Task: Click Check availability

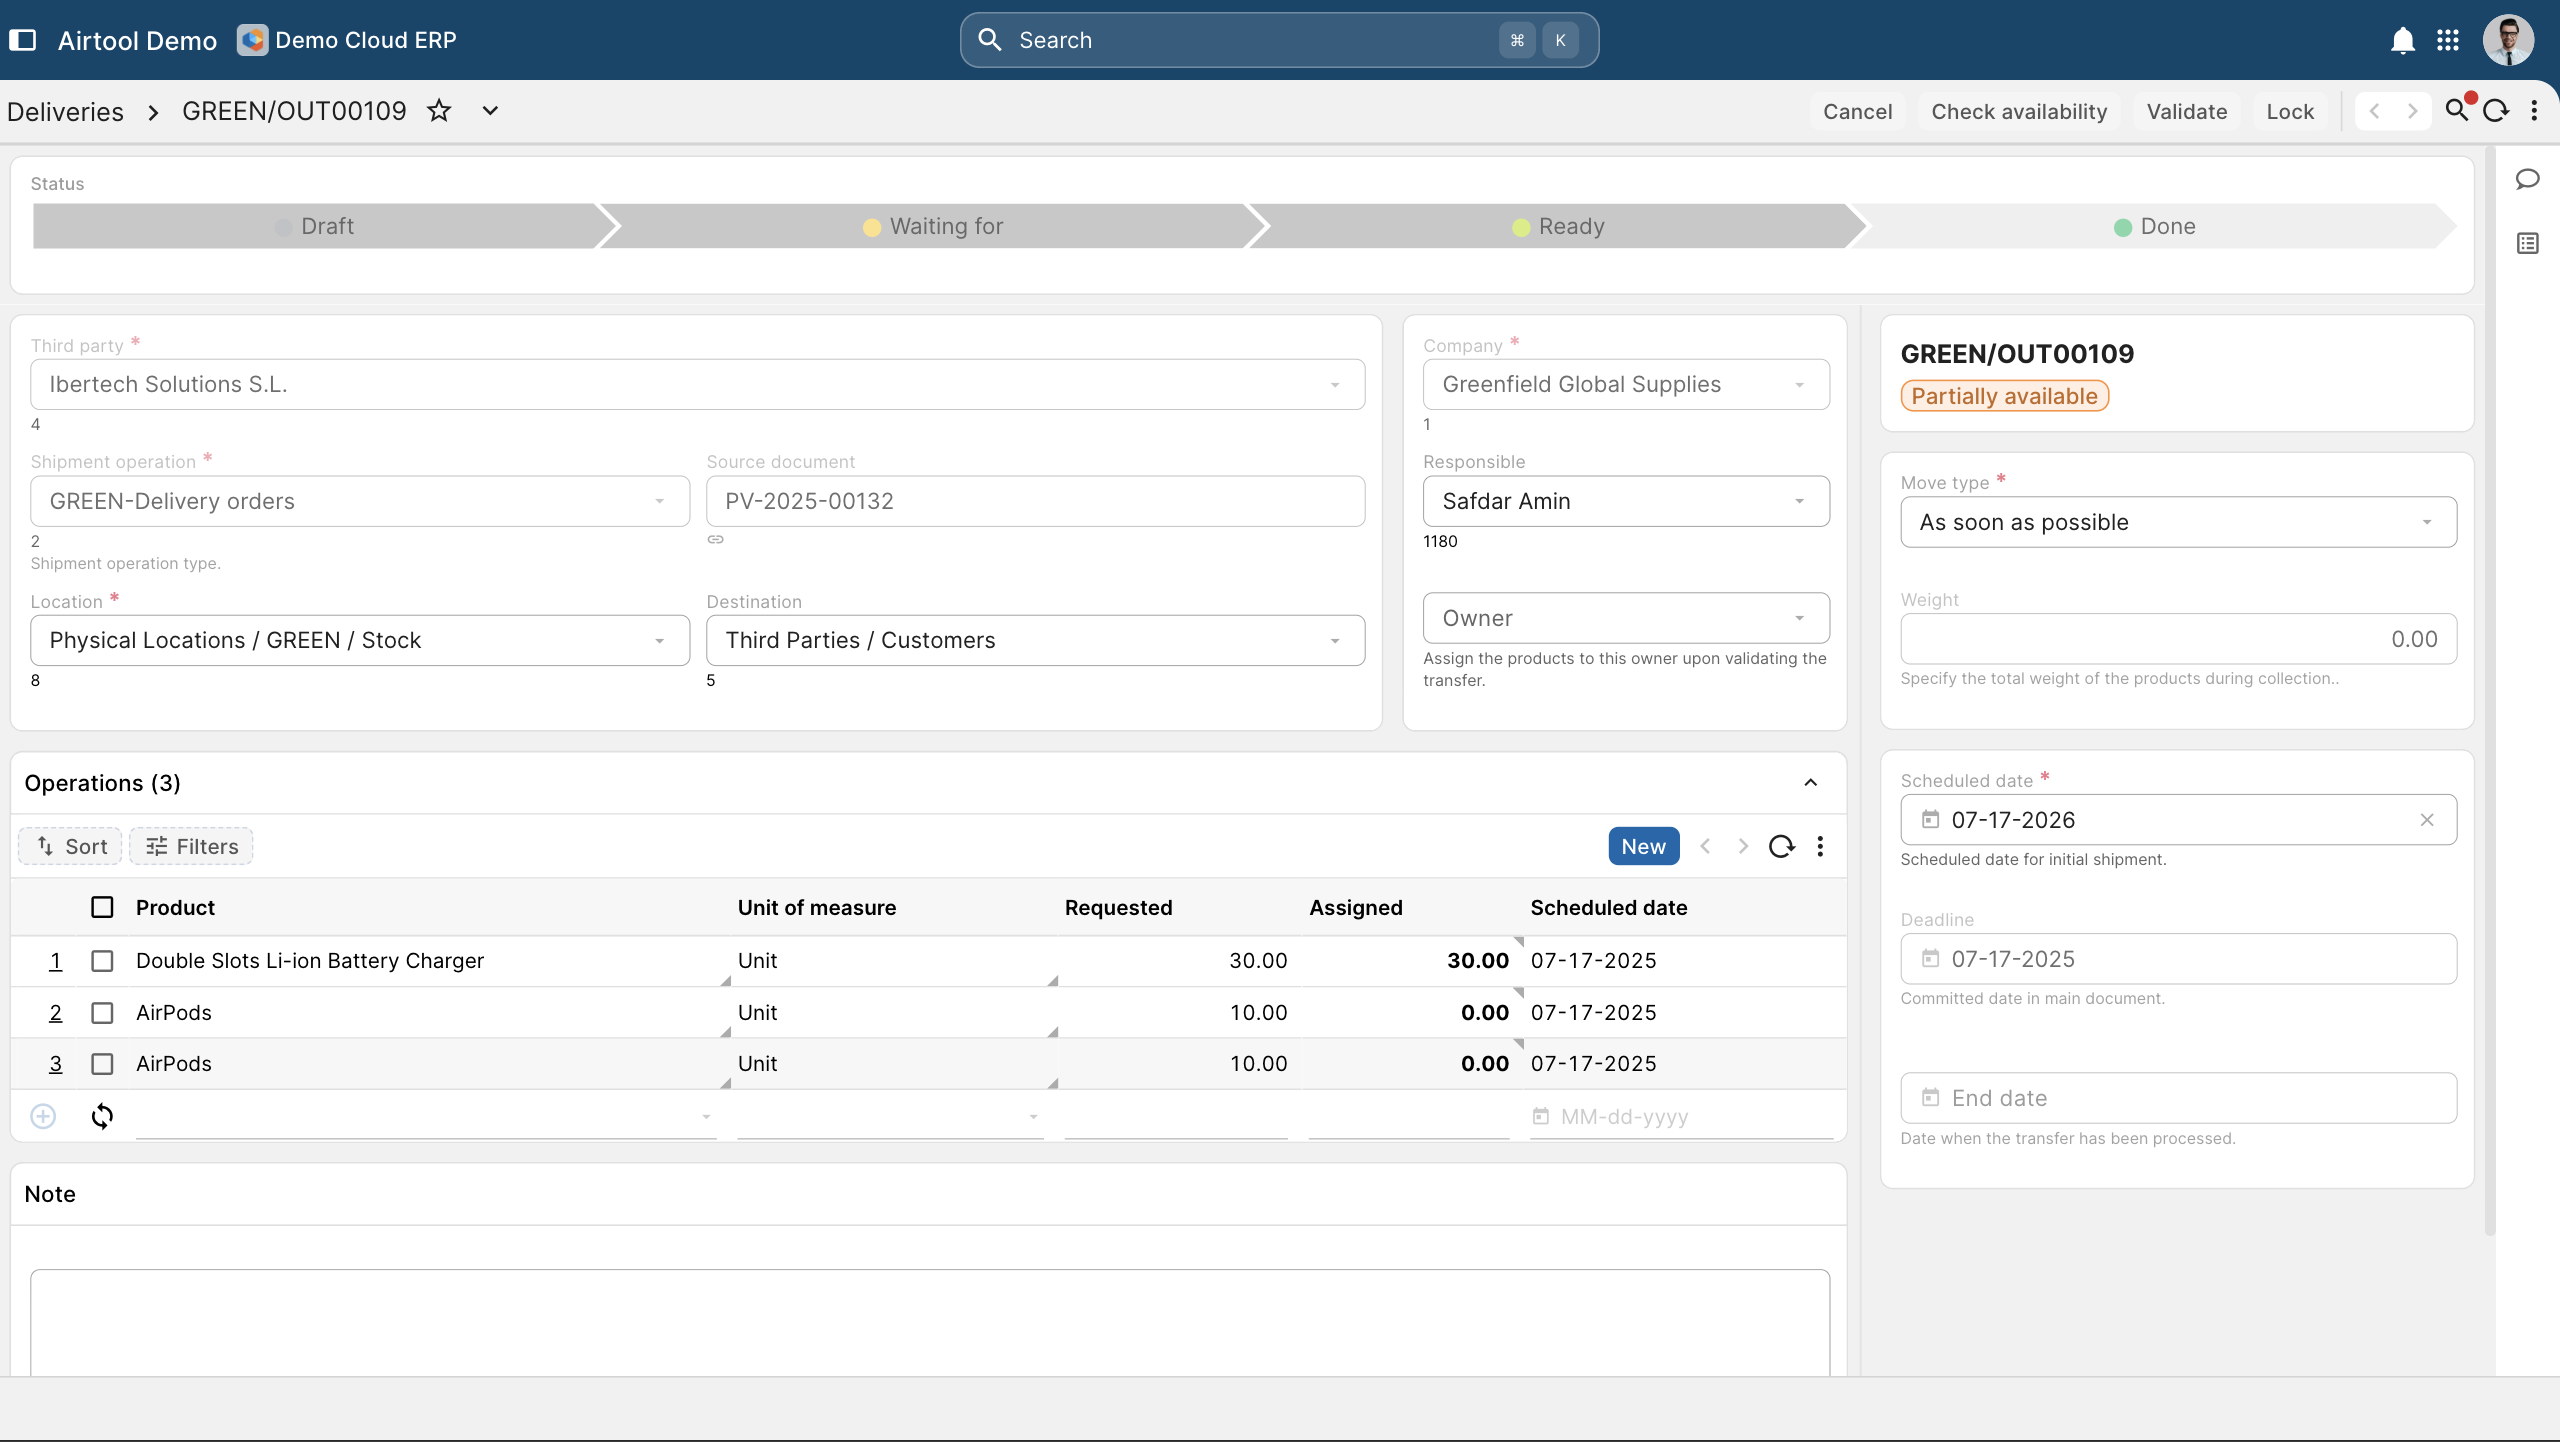Action: (x=2019, y=111)
